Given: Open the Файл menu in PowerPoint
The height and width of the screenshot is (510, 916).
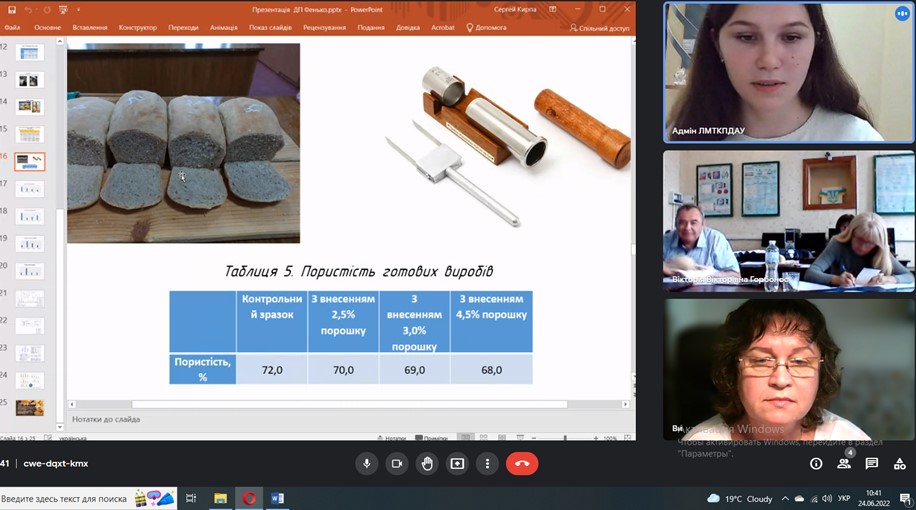Looking at the screenshot, I should coord(12,27).
